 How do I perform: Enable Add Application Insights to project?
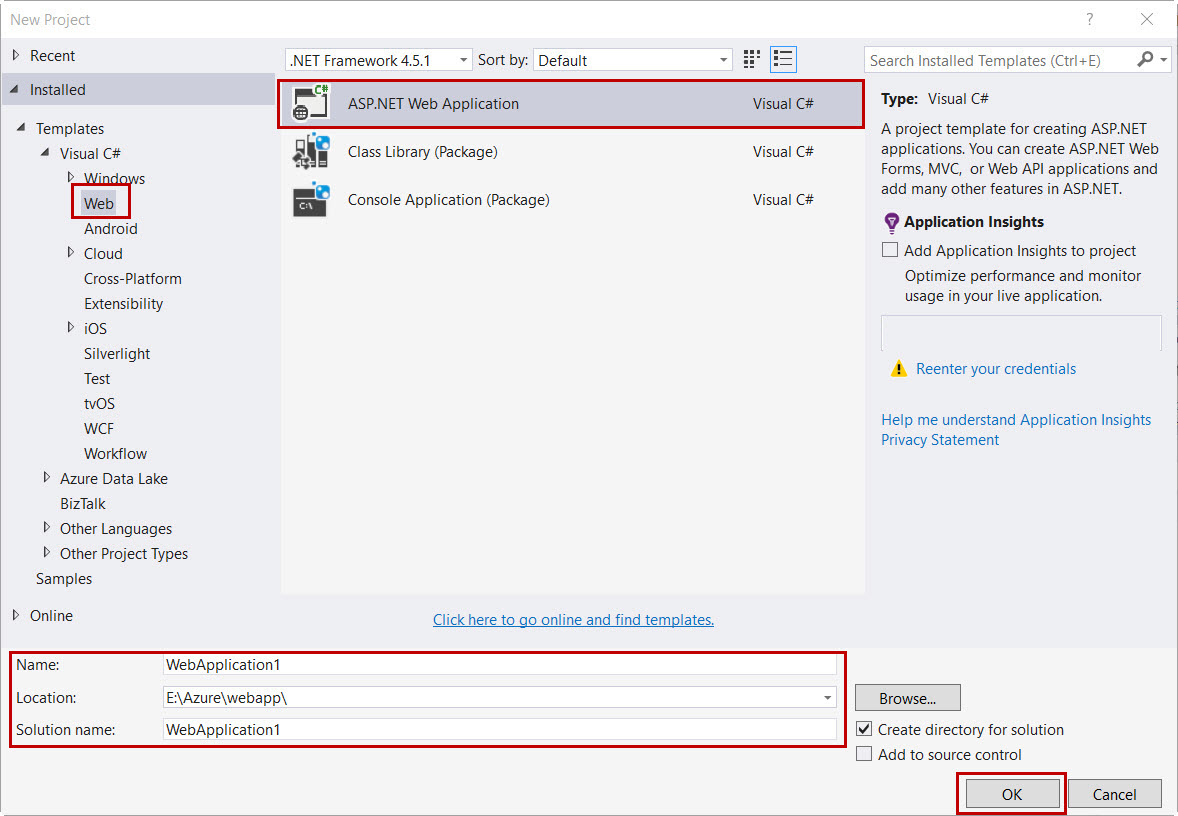coord(890,250)
